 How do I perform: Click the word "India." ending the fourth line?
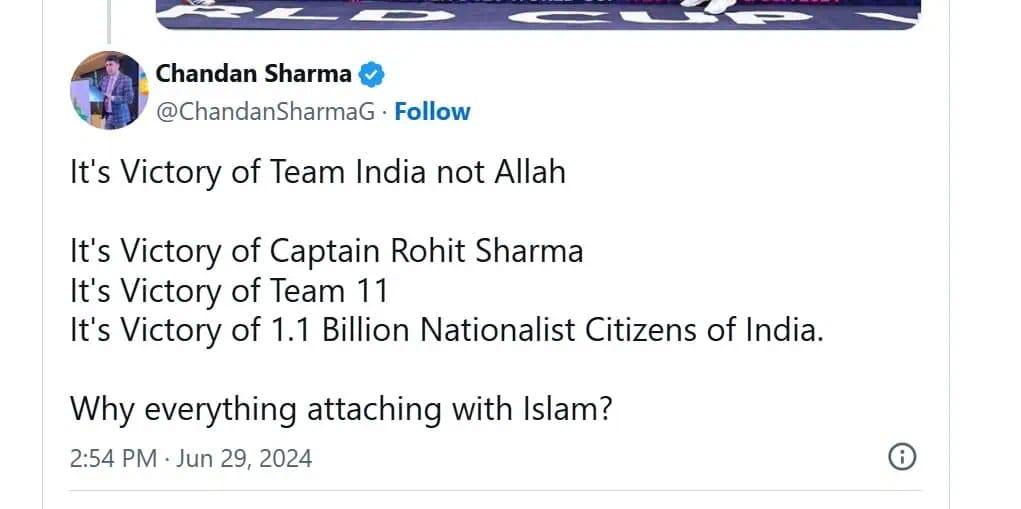point(783,330)
